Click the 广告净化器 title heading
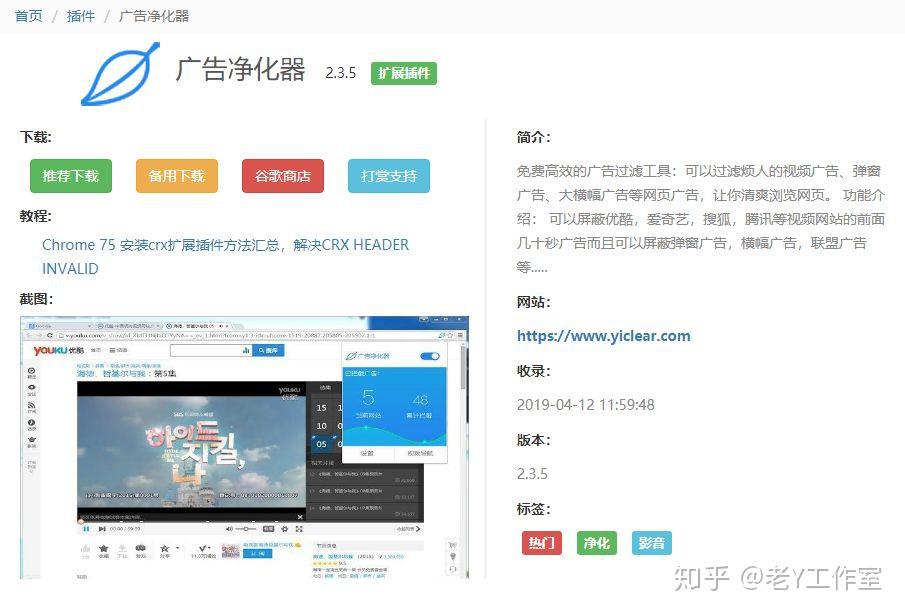The width and height of the screenshot is (905, 615). point(241,69)
